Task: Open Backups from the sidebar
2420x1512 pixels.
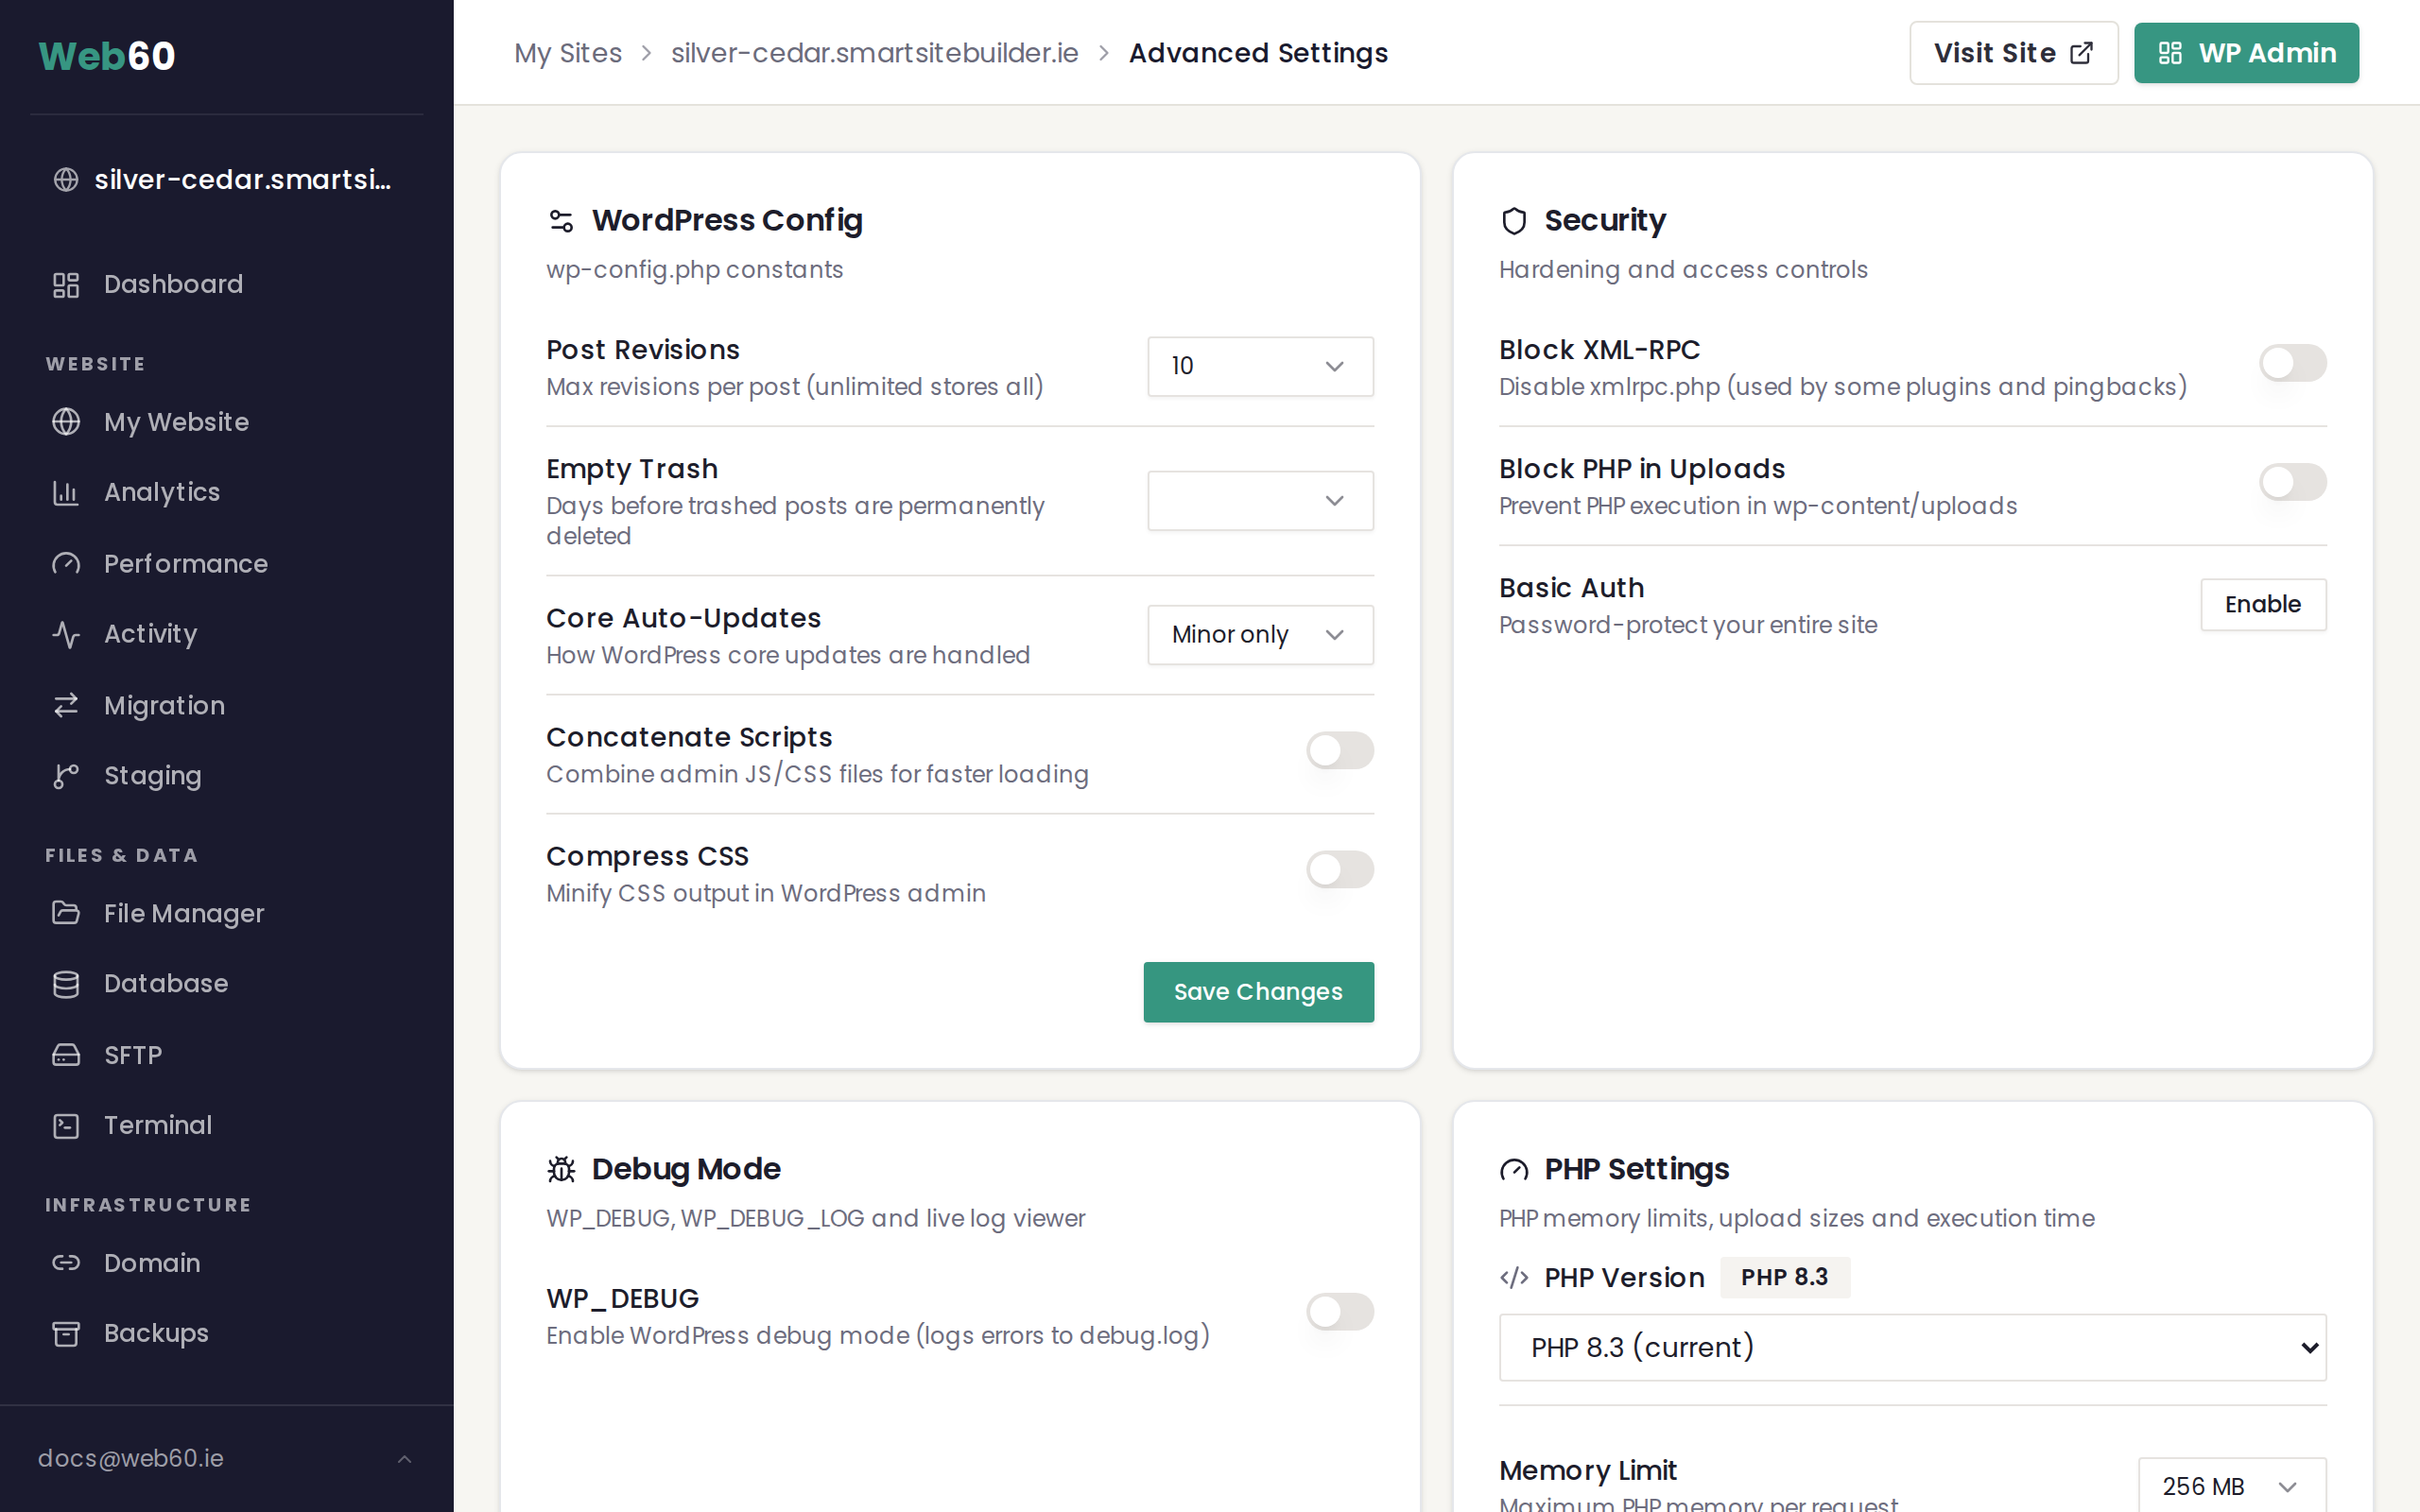Action: click(x=155, y=1332)
